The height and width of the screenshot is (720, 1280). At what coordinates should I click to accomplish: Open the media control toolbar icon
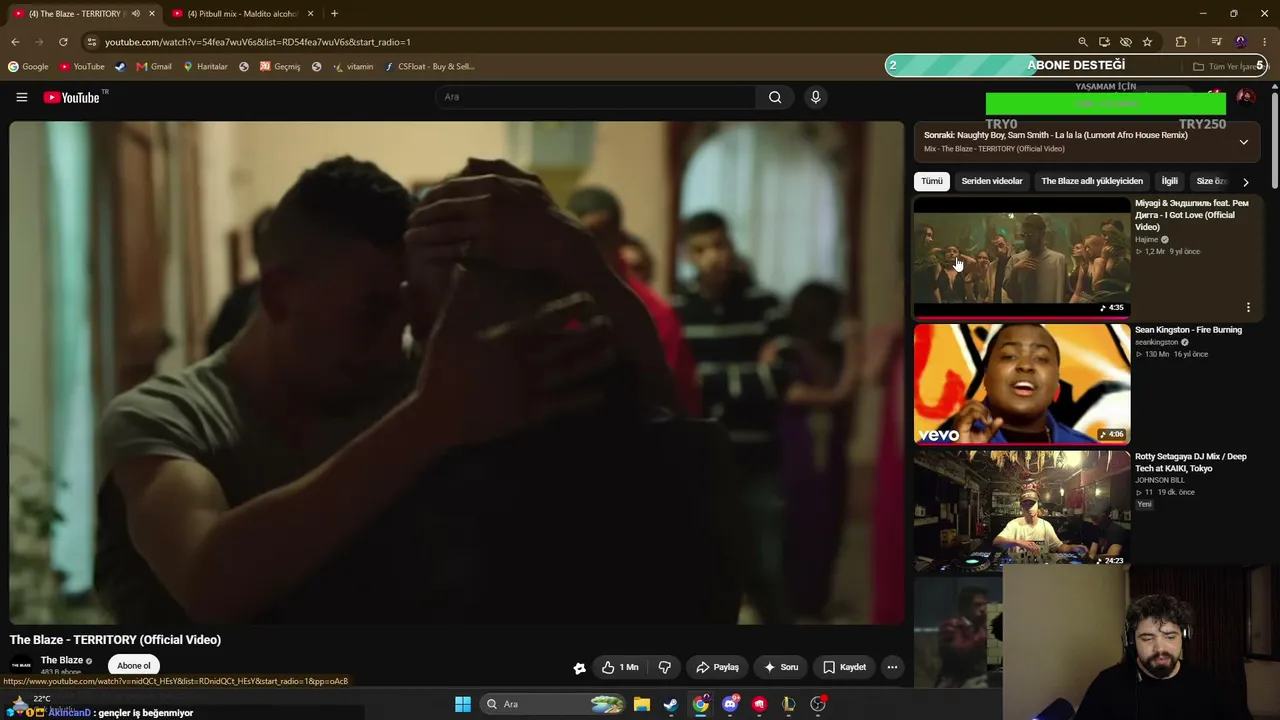1216,42
